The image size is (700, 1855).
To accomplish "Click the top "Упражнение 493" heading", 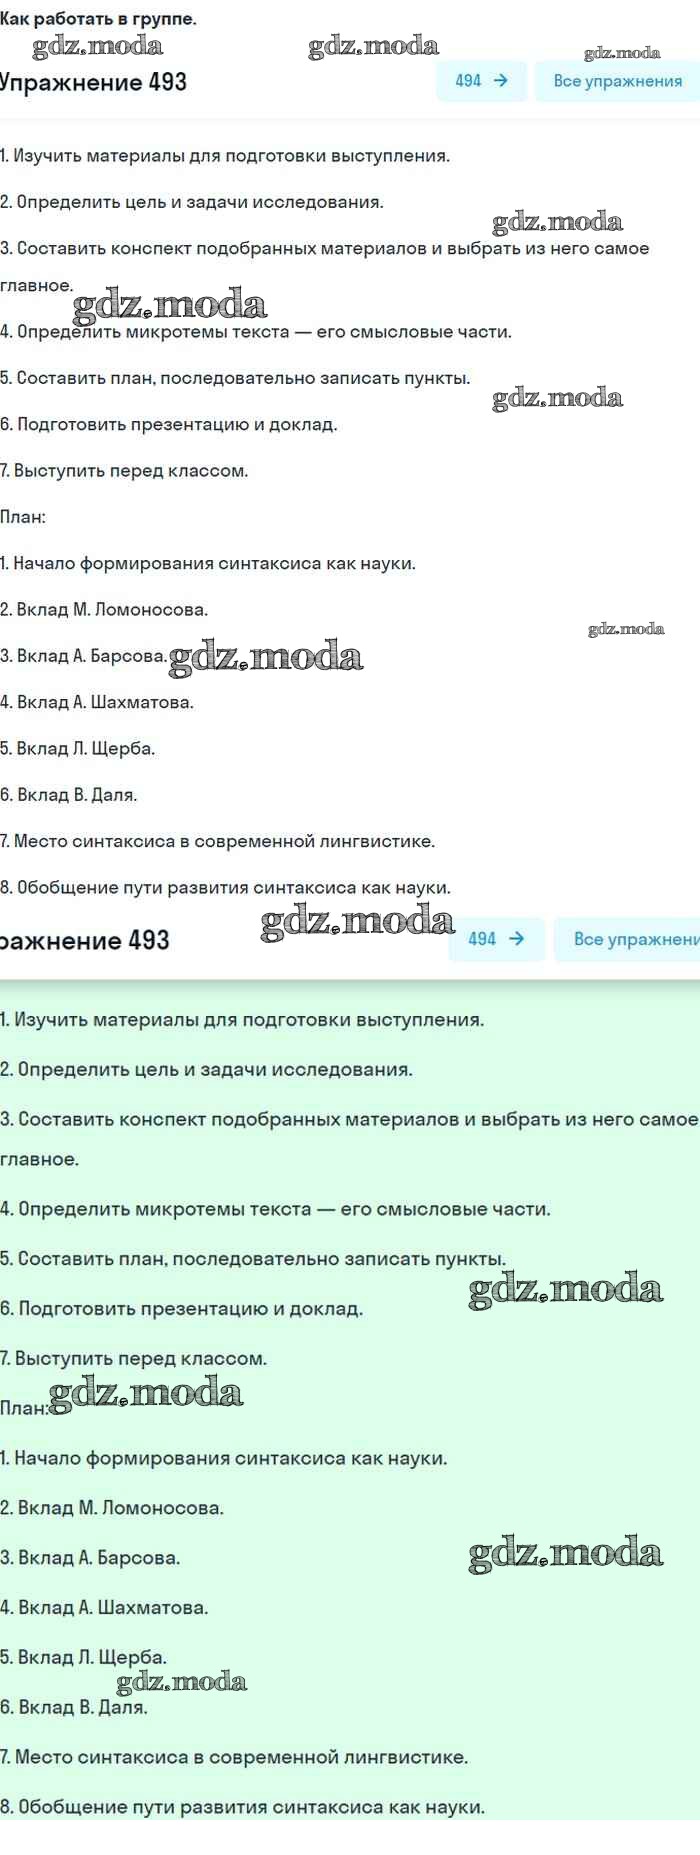I will tap(93, 82).
